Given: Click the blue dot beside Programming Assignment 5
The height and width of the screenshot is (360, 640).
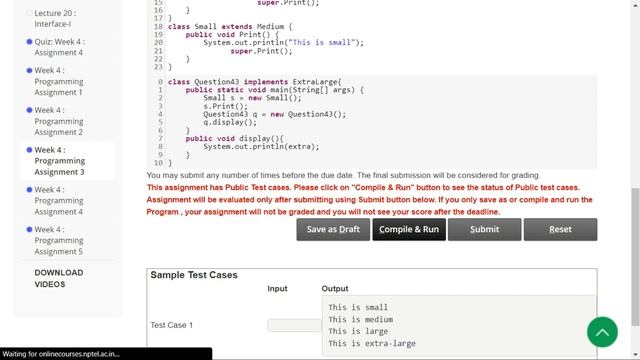Looking at the screenshot, I should [x=29, y=229].
